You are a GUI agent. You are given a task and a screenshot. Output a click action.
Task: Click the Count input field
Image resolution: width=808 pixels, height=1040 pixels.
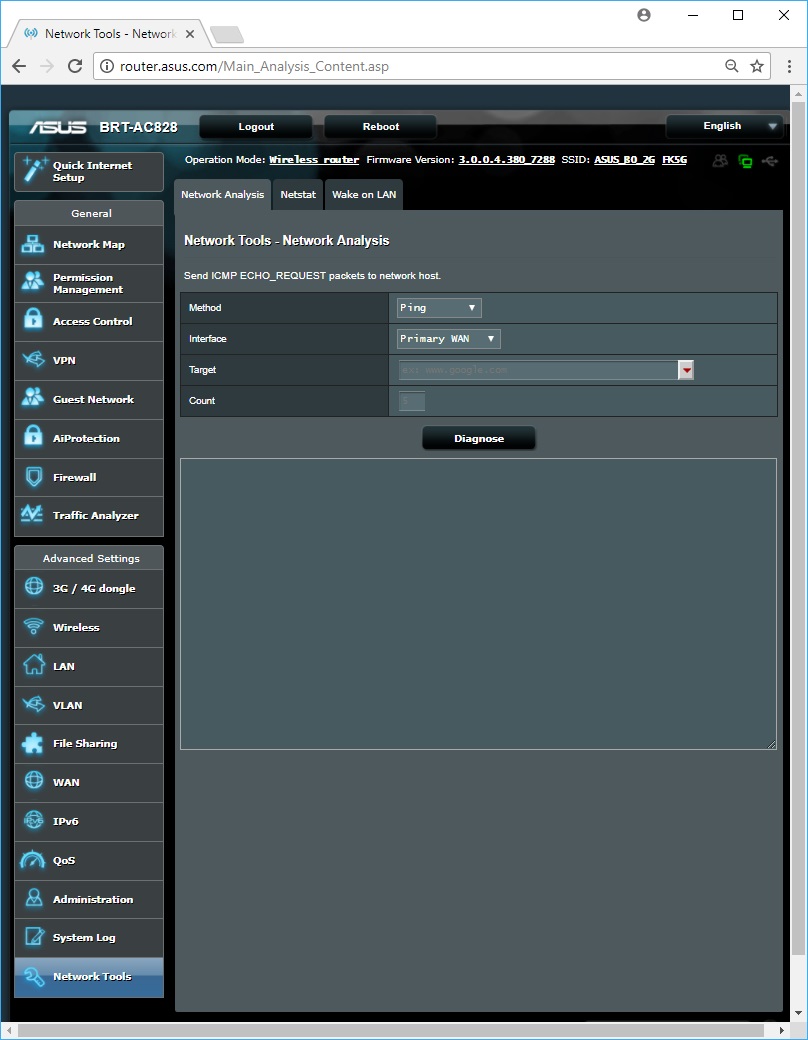coord(412,401)
